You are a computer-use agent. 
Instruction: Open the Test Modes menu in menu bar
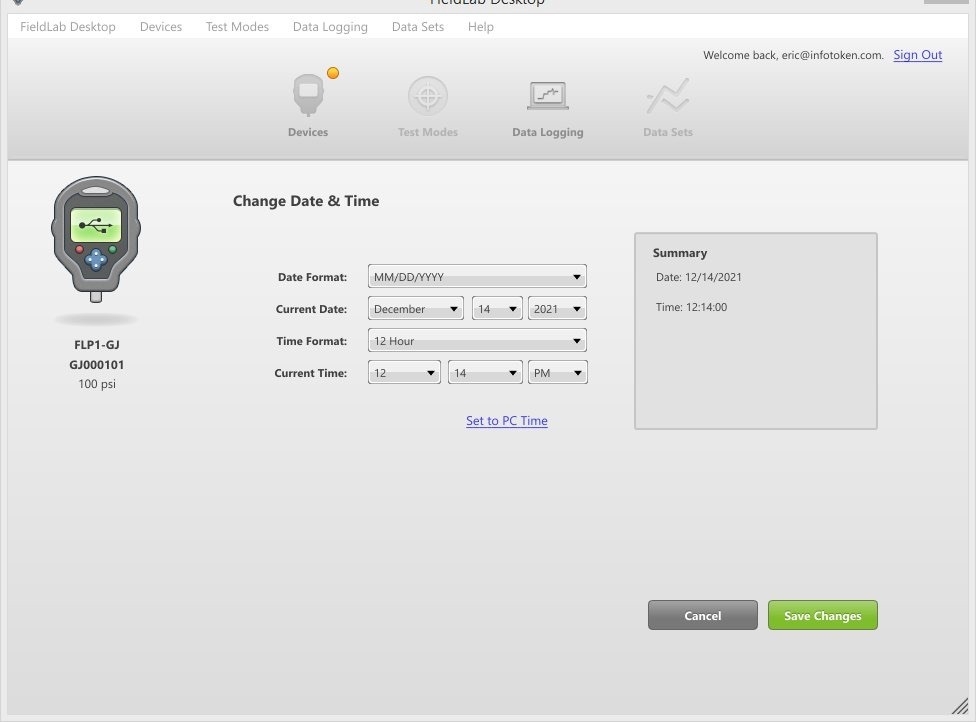point(237,27)
